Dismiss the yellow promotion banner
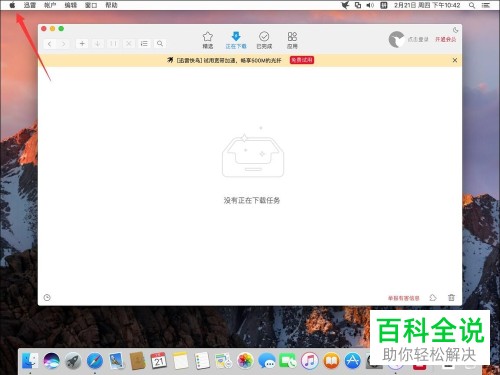The height and width of the screenshot is (375, 500). pos(455,60)
